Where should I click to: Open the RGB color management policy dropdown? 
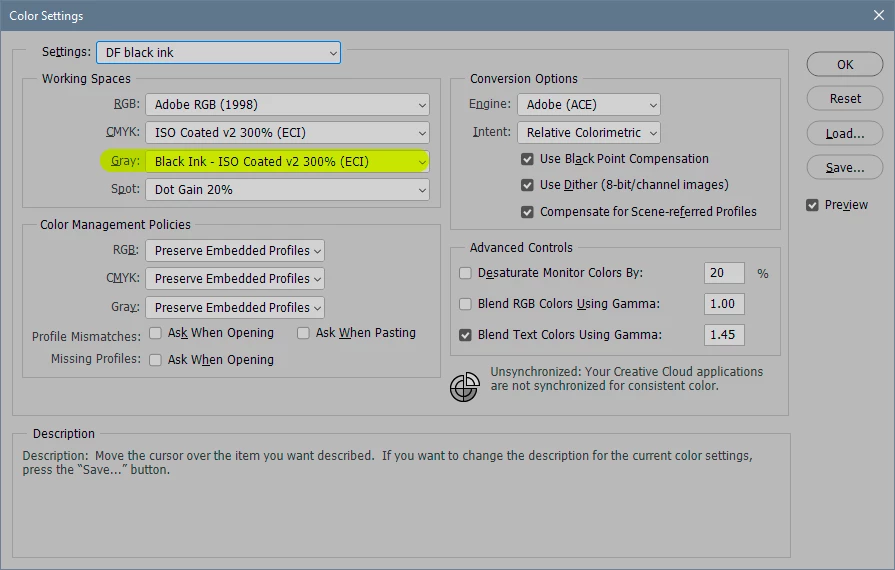235,250
